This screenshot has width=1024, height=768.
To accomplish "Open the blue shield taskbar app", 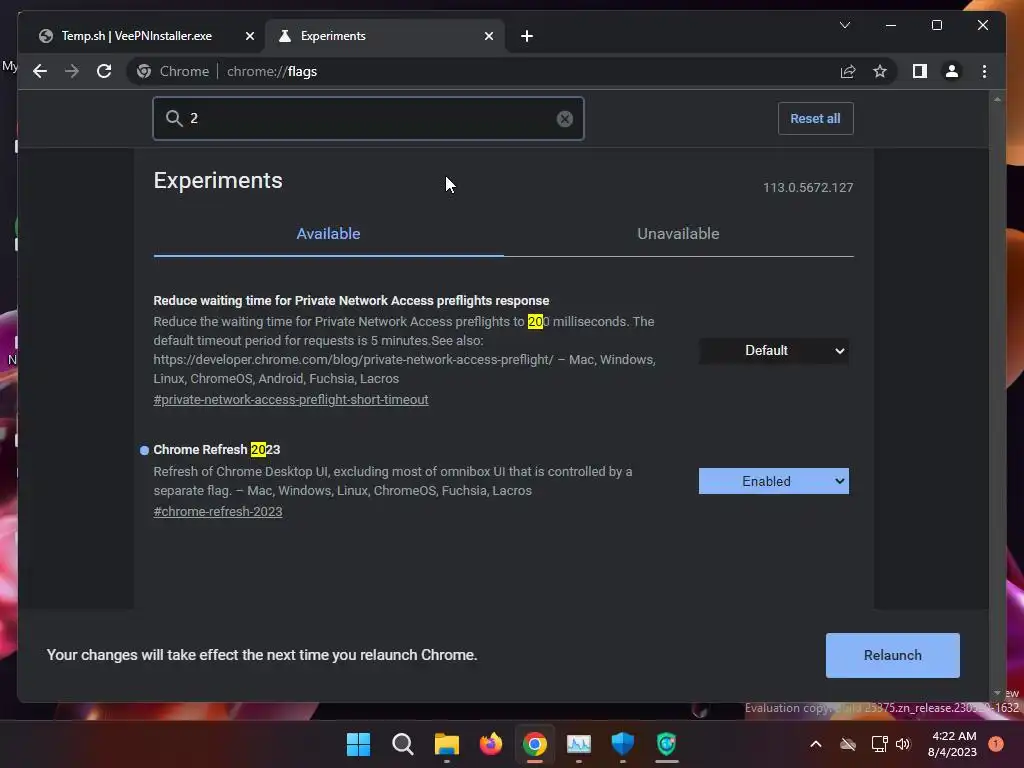I will [x=622, y=744].
